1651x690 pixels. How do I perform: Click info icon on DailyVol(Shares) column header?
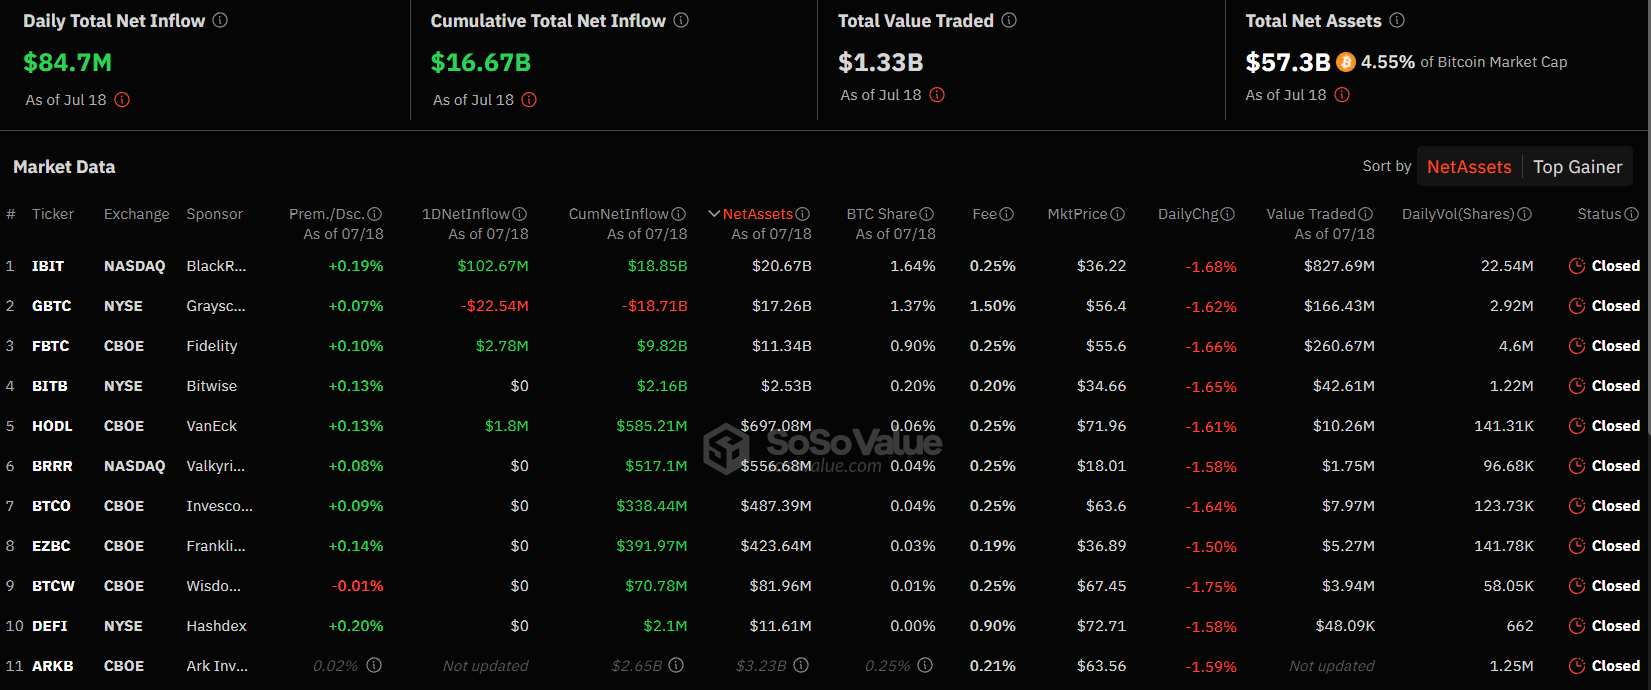[x=1525, y=214]
